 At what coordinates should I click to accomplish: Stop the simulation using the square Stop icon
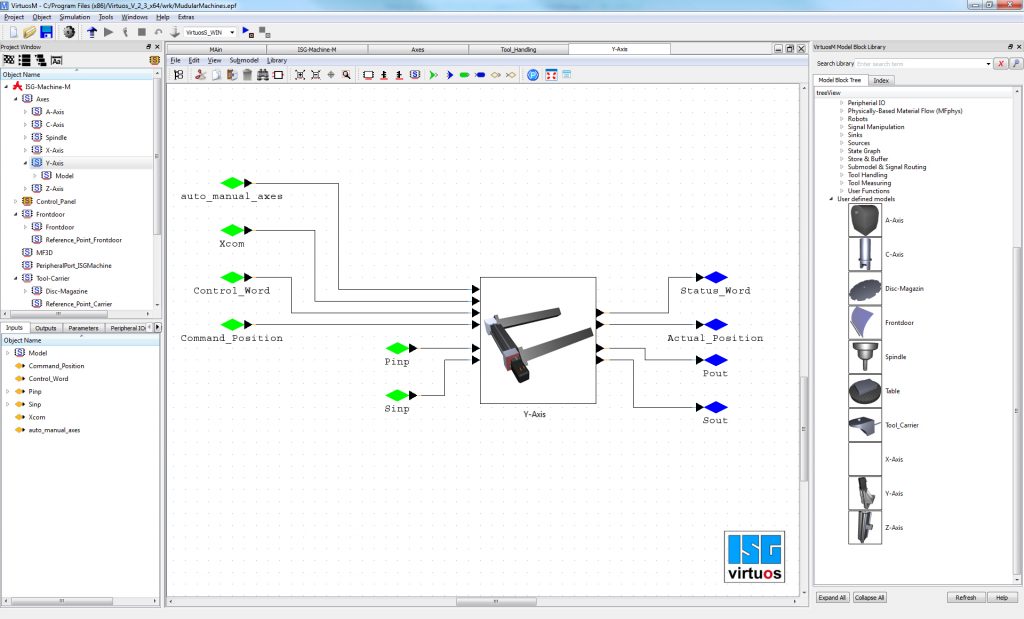(143, 31)
